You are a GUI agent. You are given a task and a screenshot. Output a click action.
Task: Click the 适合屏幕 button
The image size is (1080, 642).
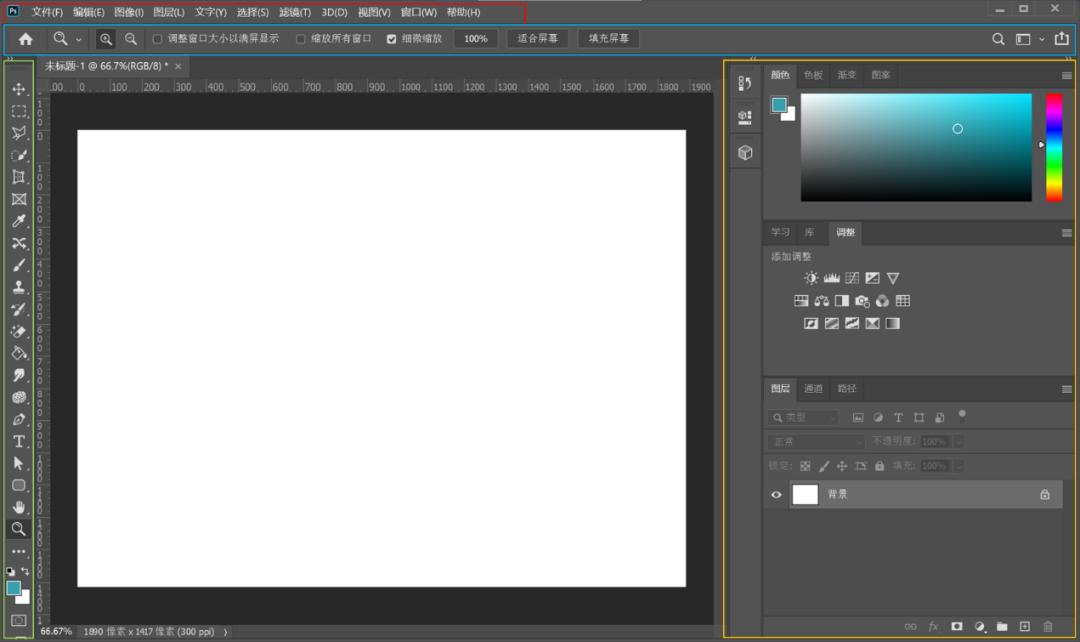pos(538,39)
